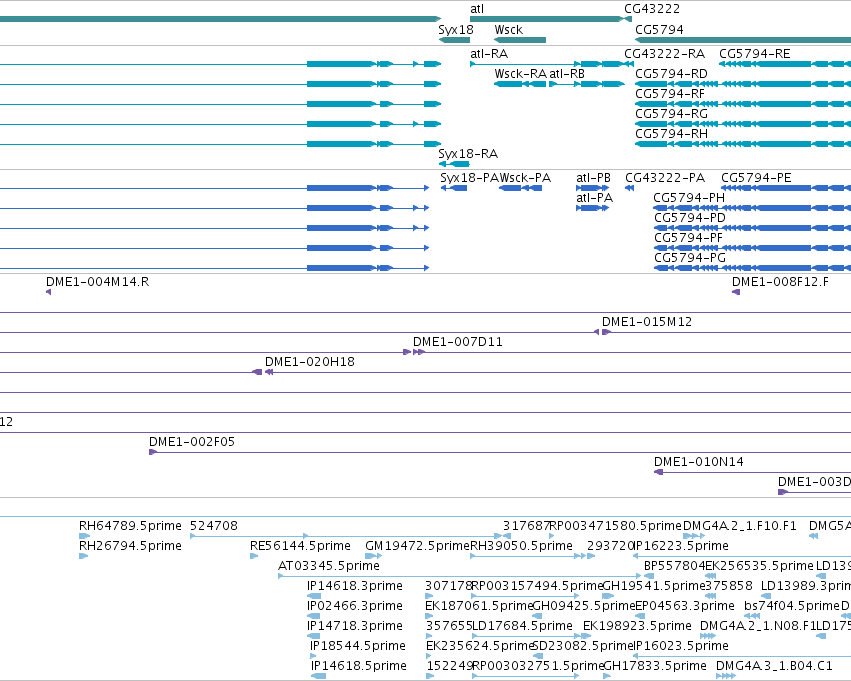
Task: Select atl-PA coding sequence
Action: coord(592,208)
